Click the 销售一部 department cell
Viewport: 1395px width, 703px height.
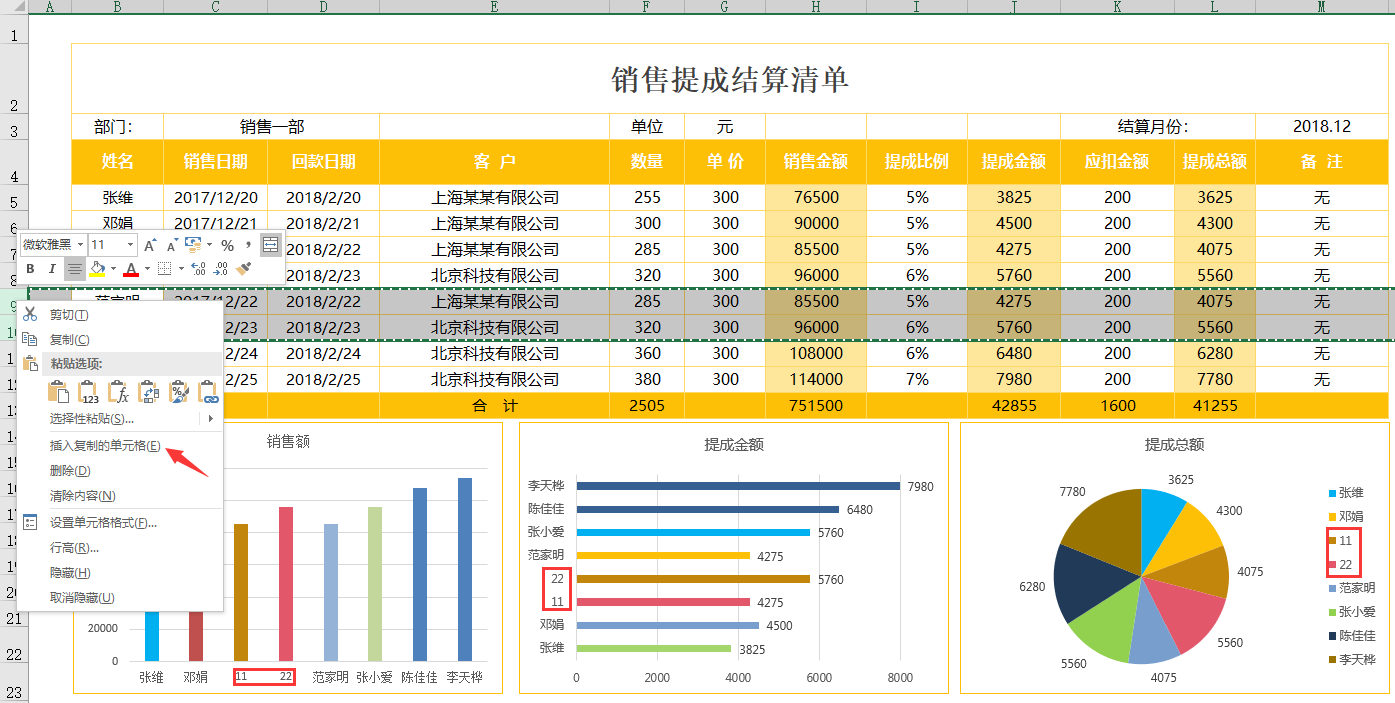pos(272,127)
